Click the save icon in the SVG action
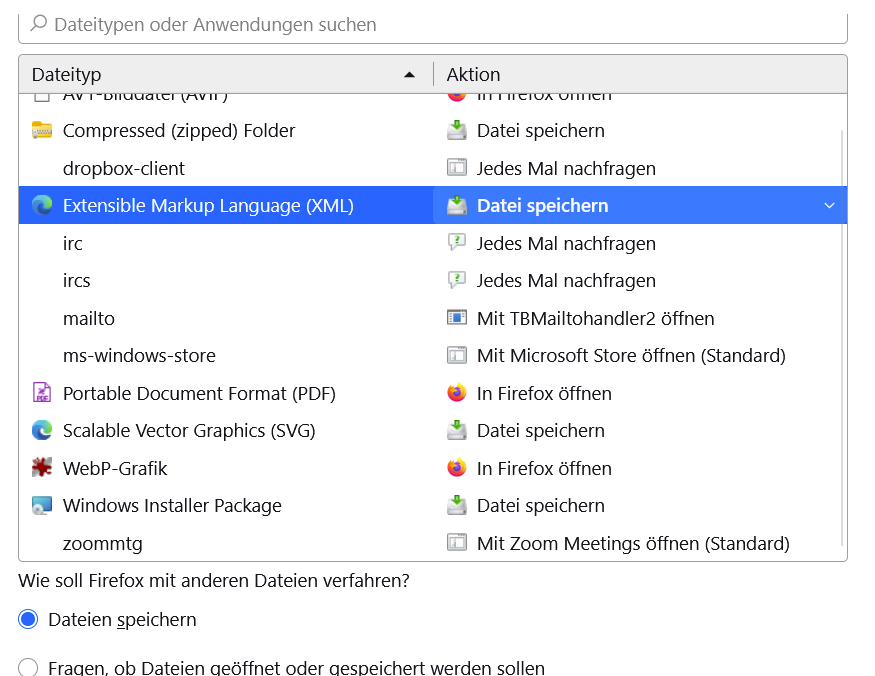The width and height of the screenshot is (875, 676). coord(457,431)
